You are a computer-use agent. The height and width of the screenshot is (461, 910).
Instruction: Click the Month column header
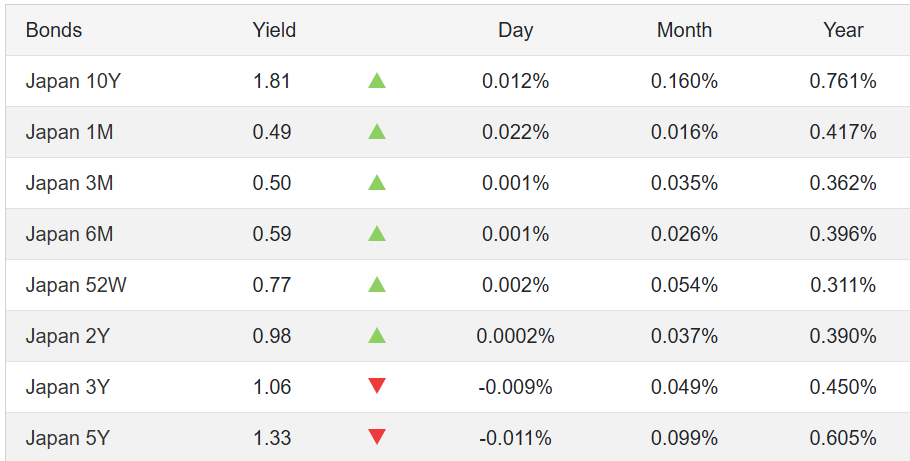click(684, 30)
